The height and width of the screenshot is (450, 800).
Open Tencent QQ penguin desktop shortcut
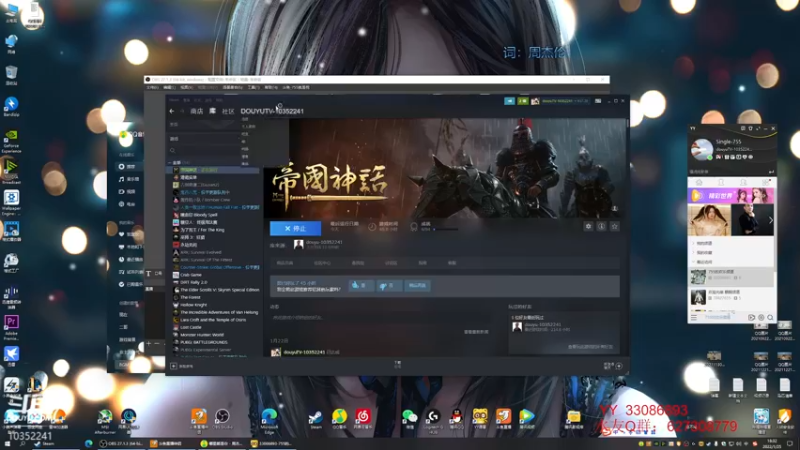coord(456,419)
